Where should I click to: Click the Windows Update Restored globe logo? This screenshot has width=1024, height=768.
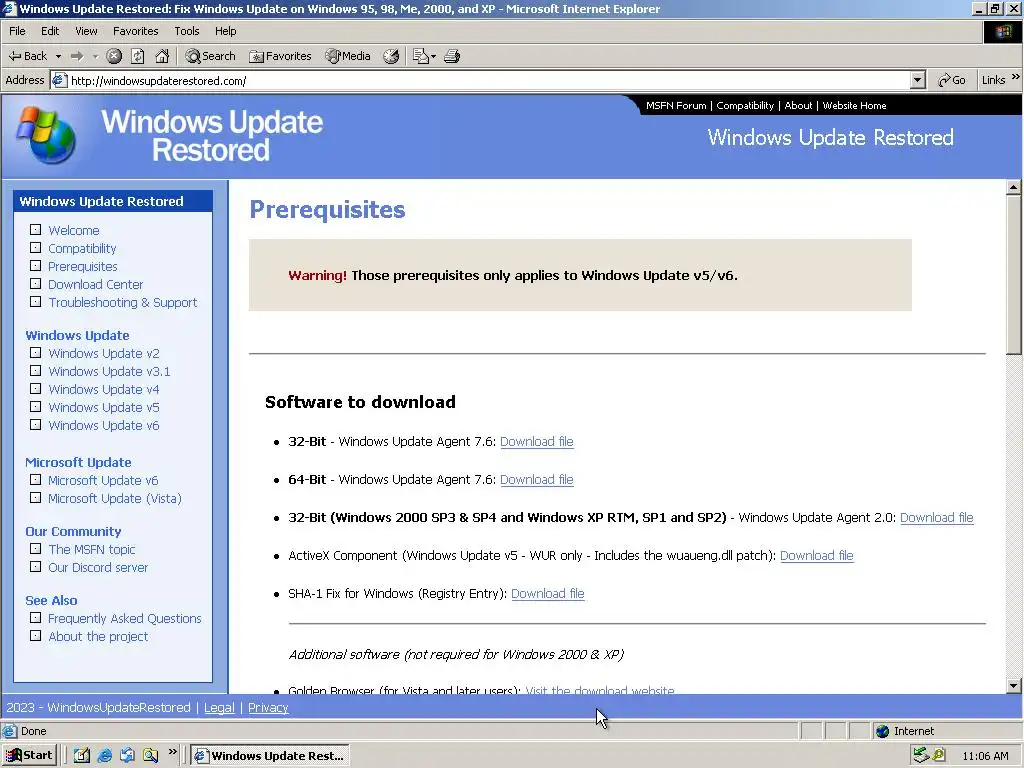(x=46, y=135)
